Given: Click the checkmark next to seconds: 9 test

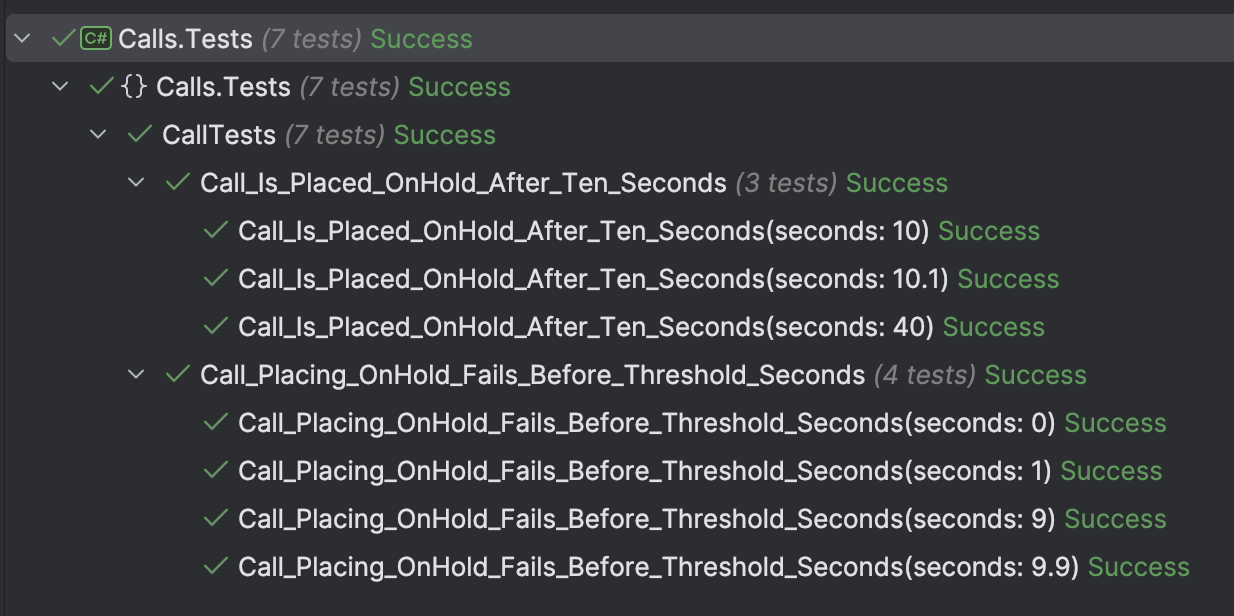Looking at the screenshot, I should coord(214,519).
